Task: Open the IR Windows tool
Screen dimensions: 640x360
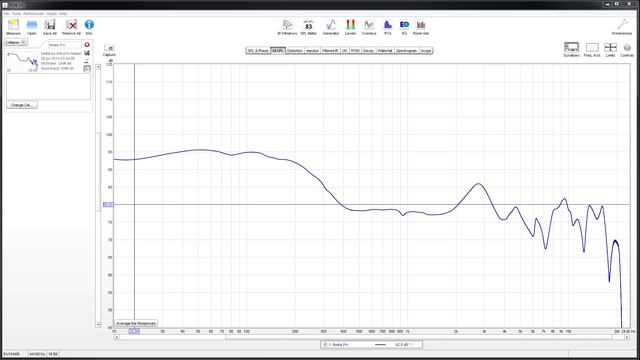Action: (287, 25)
